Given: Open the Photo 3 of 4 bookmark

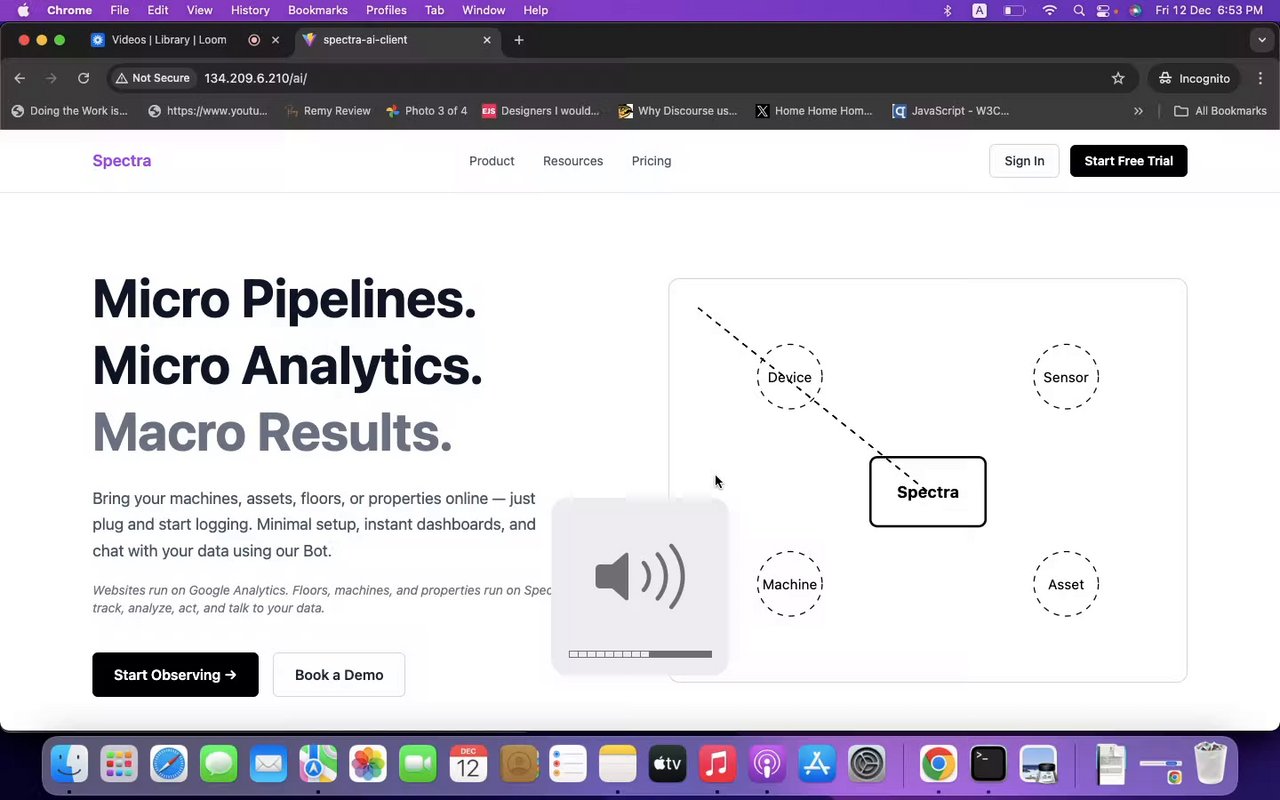Looking at the screenshot, I should (426, 111).
